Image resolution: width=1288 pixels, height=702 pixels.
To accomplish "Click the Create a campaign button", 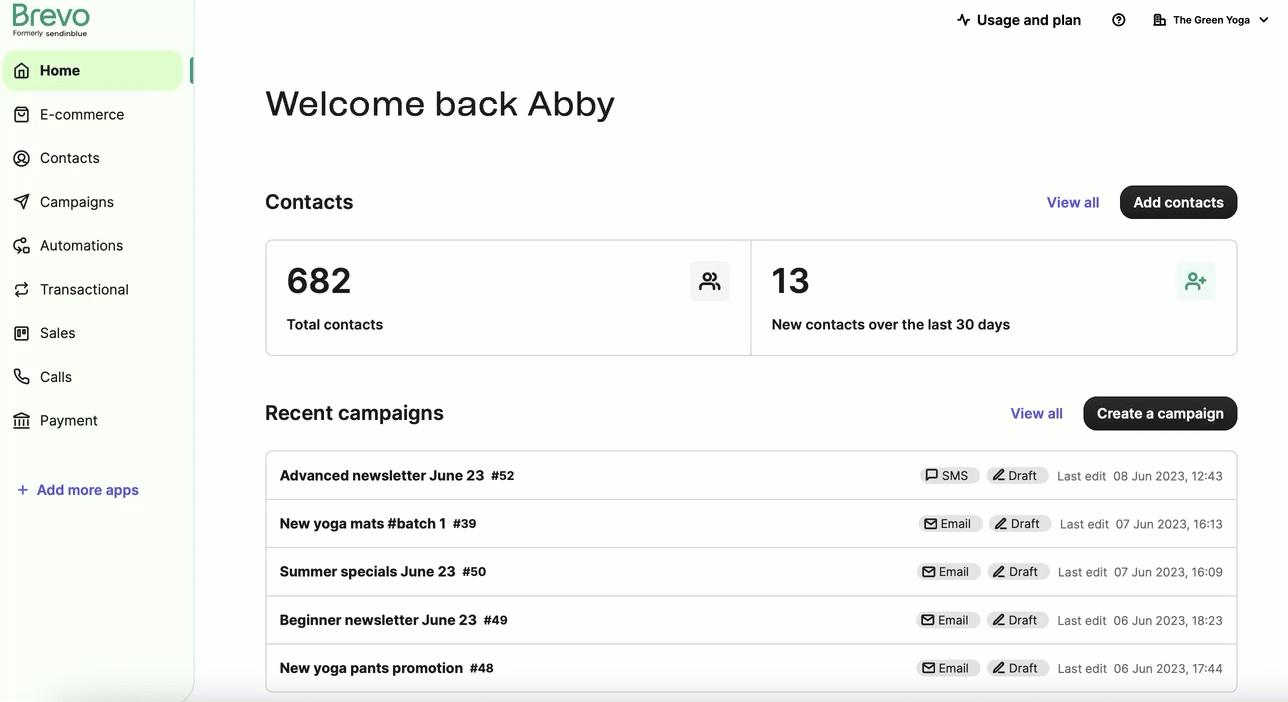I will pos(1159,413).
